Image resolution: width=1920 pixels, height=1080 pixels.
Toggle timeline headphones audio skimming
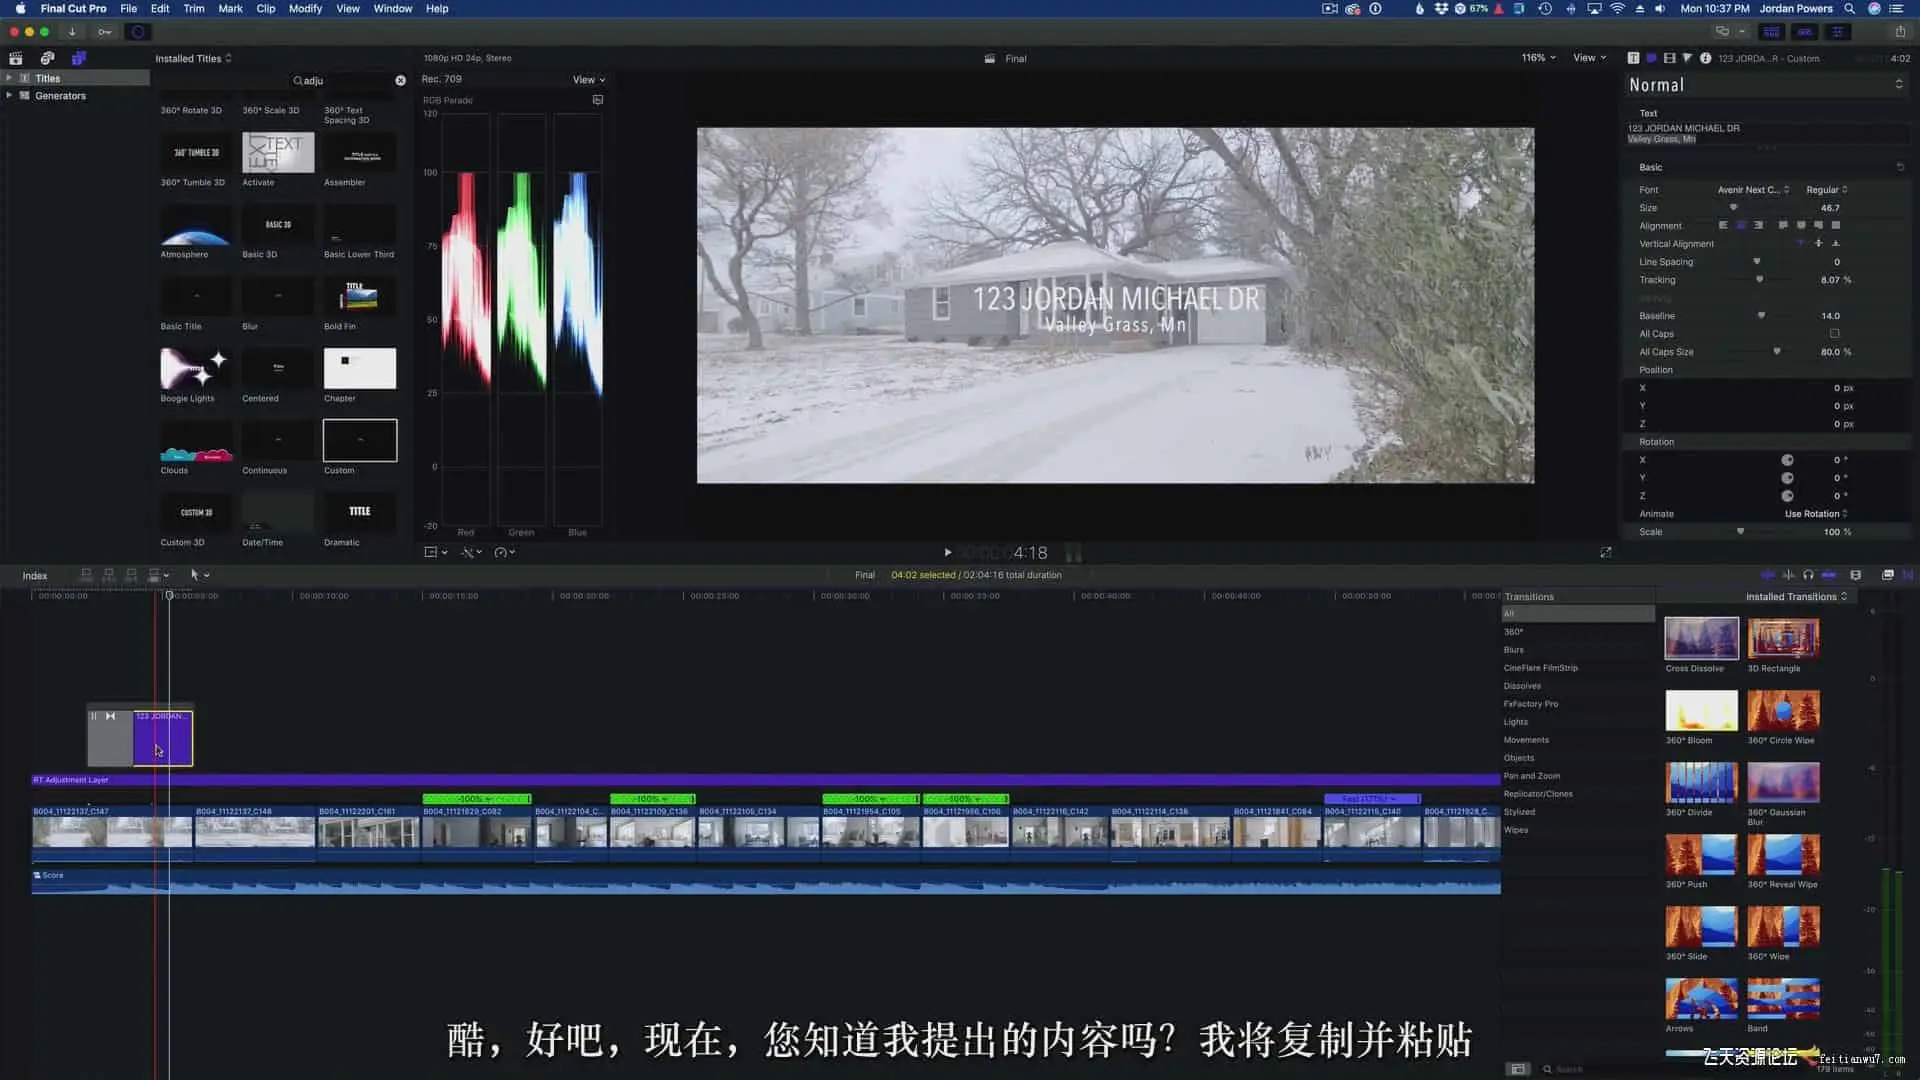point(1808,575)
